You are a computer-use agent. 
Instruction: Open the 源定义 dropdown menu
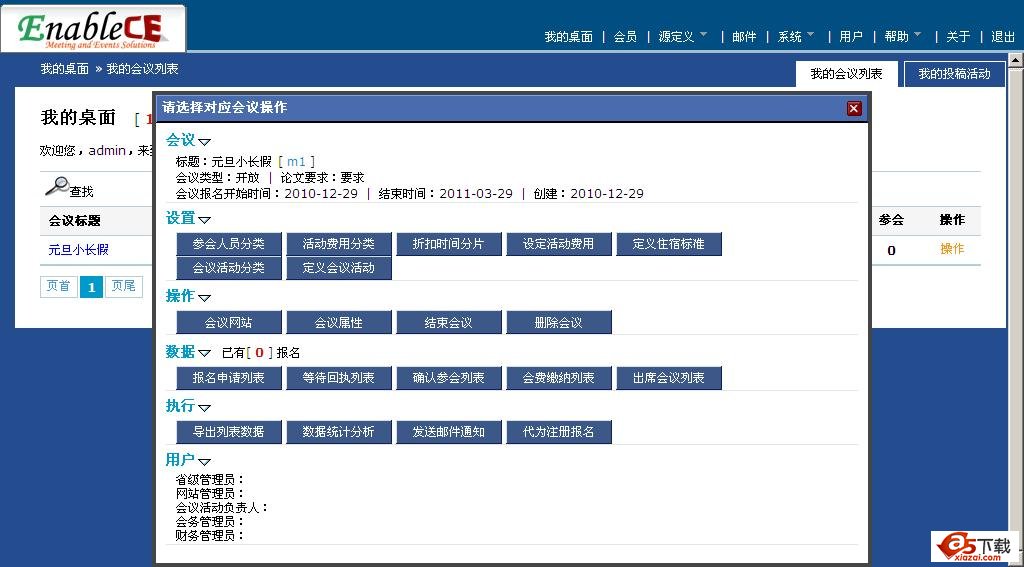(x=682, y=37)
